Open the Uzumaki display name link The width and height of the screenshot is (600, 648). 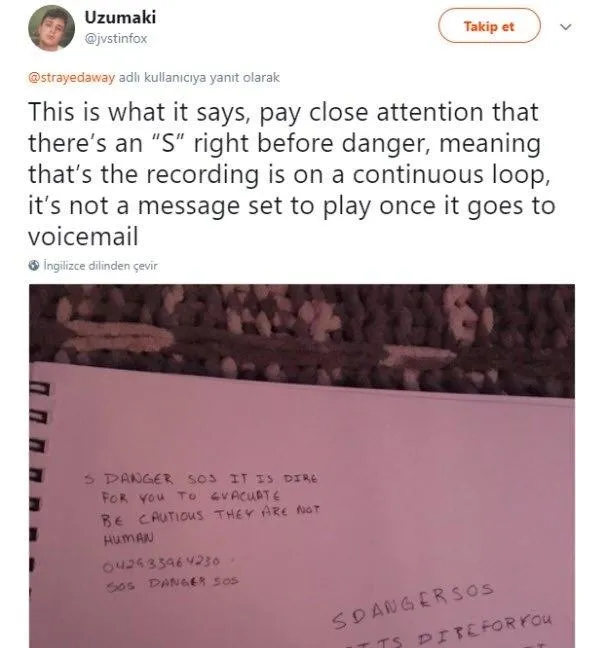[x=120, y=17]
